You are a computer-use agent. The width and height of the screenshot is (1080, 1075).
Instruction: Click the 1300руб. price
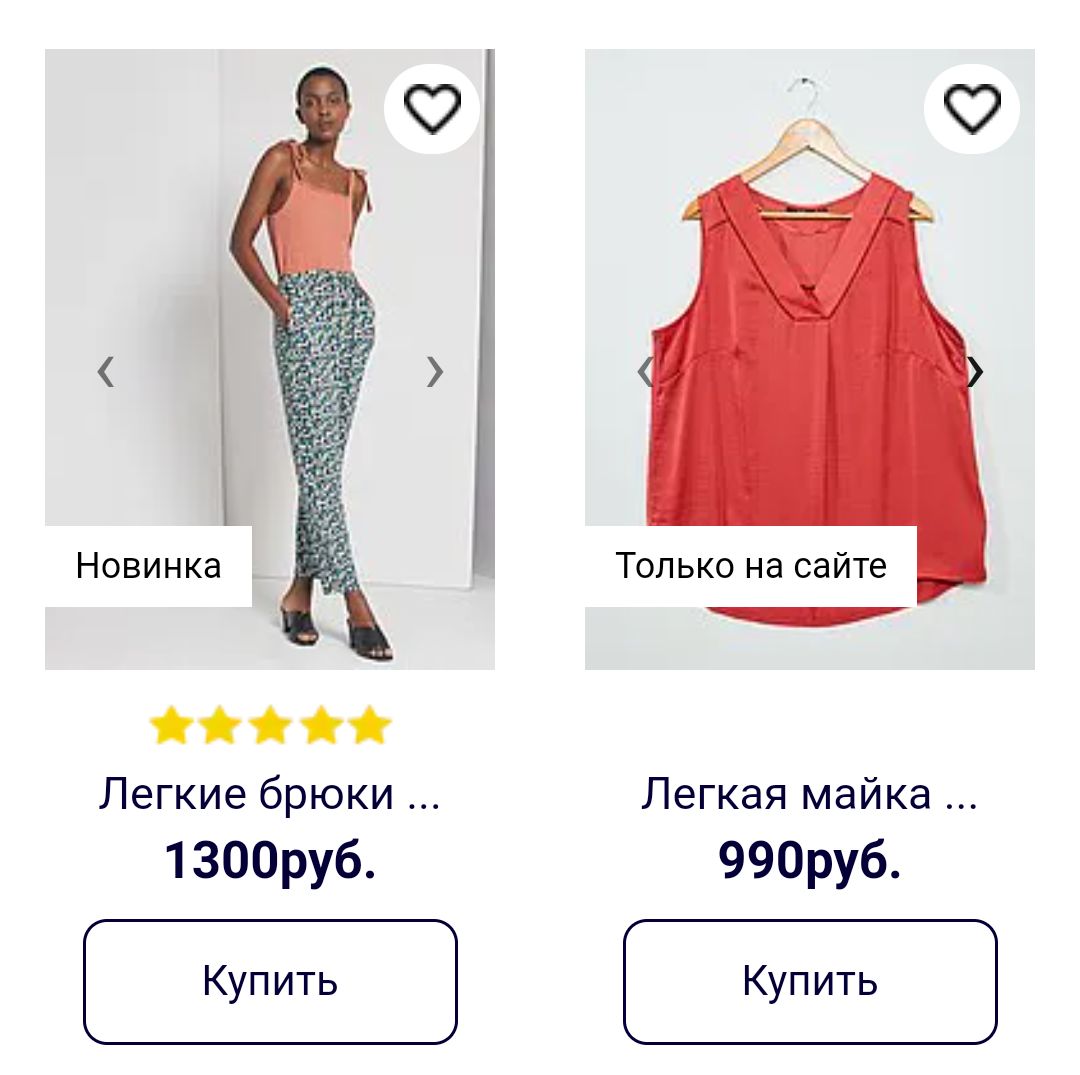point(270,860)
